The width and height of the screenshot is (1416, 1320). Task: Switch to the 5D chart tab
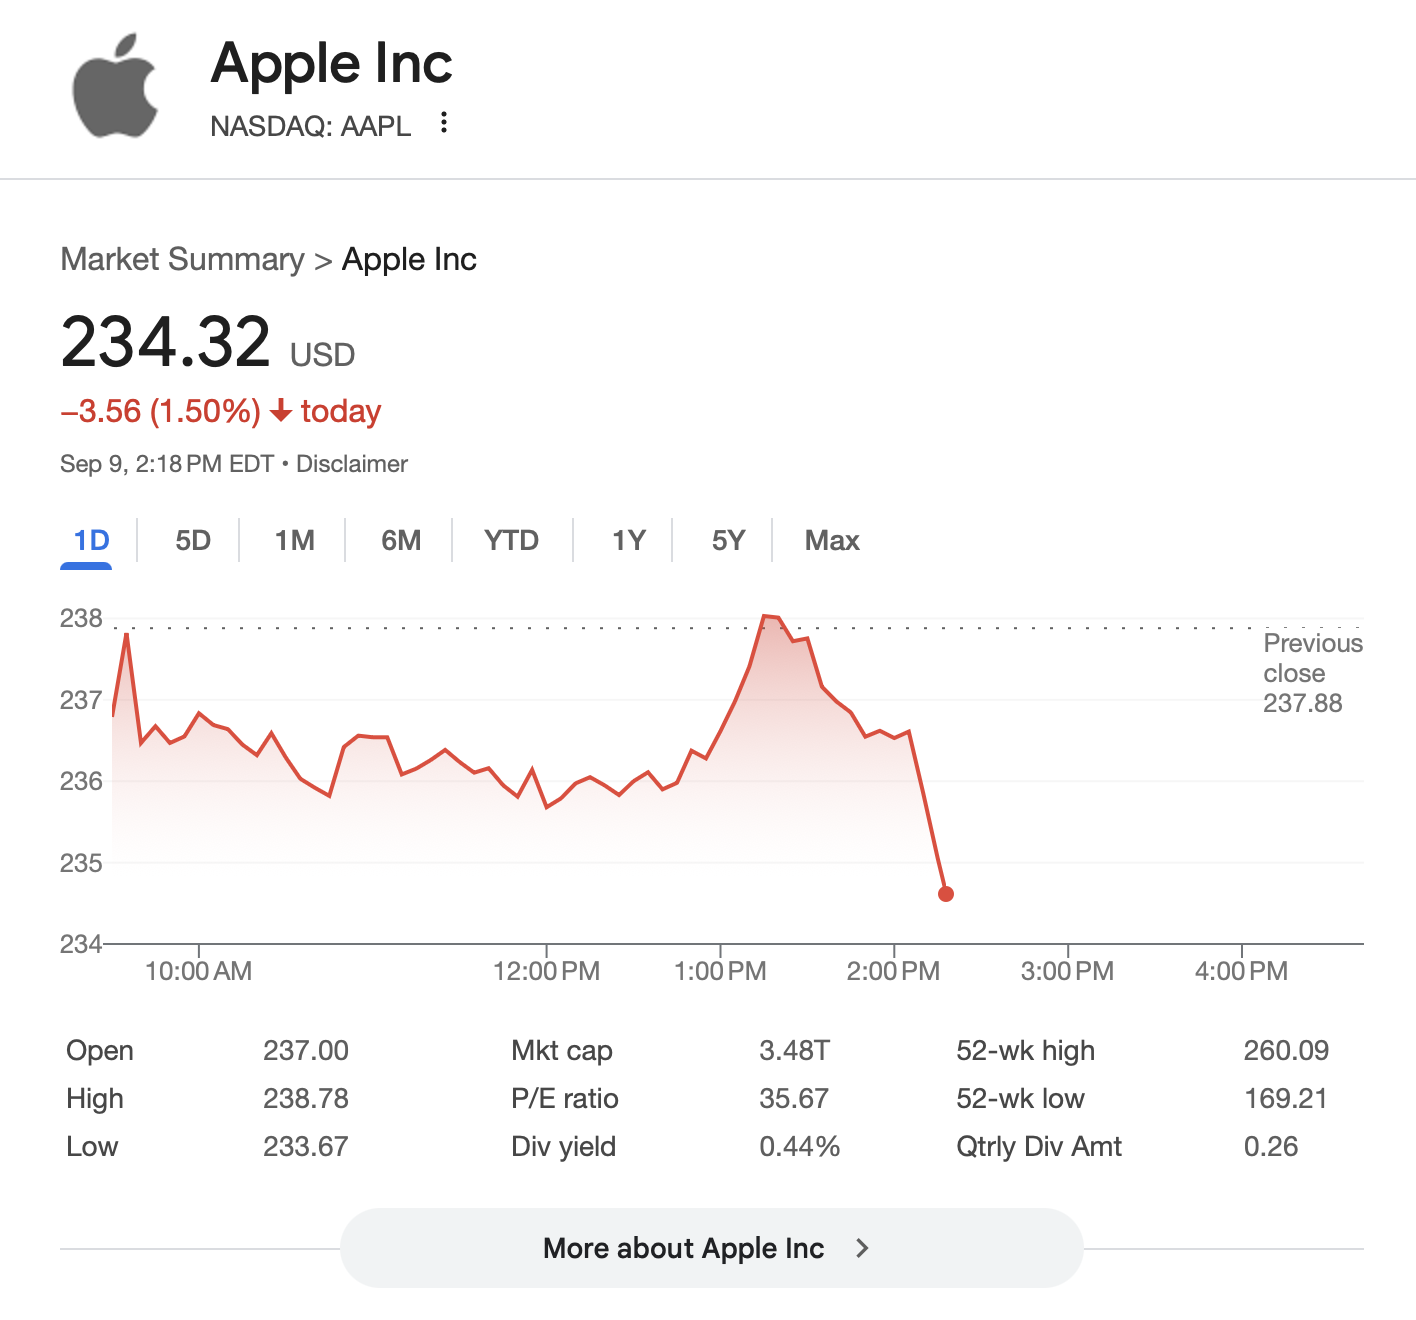[x=193, y=541]
